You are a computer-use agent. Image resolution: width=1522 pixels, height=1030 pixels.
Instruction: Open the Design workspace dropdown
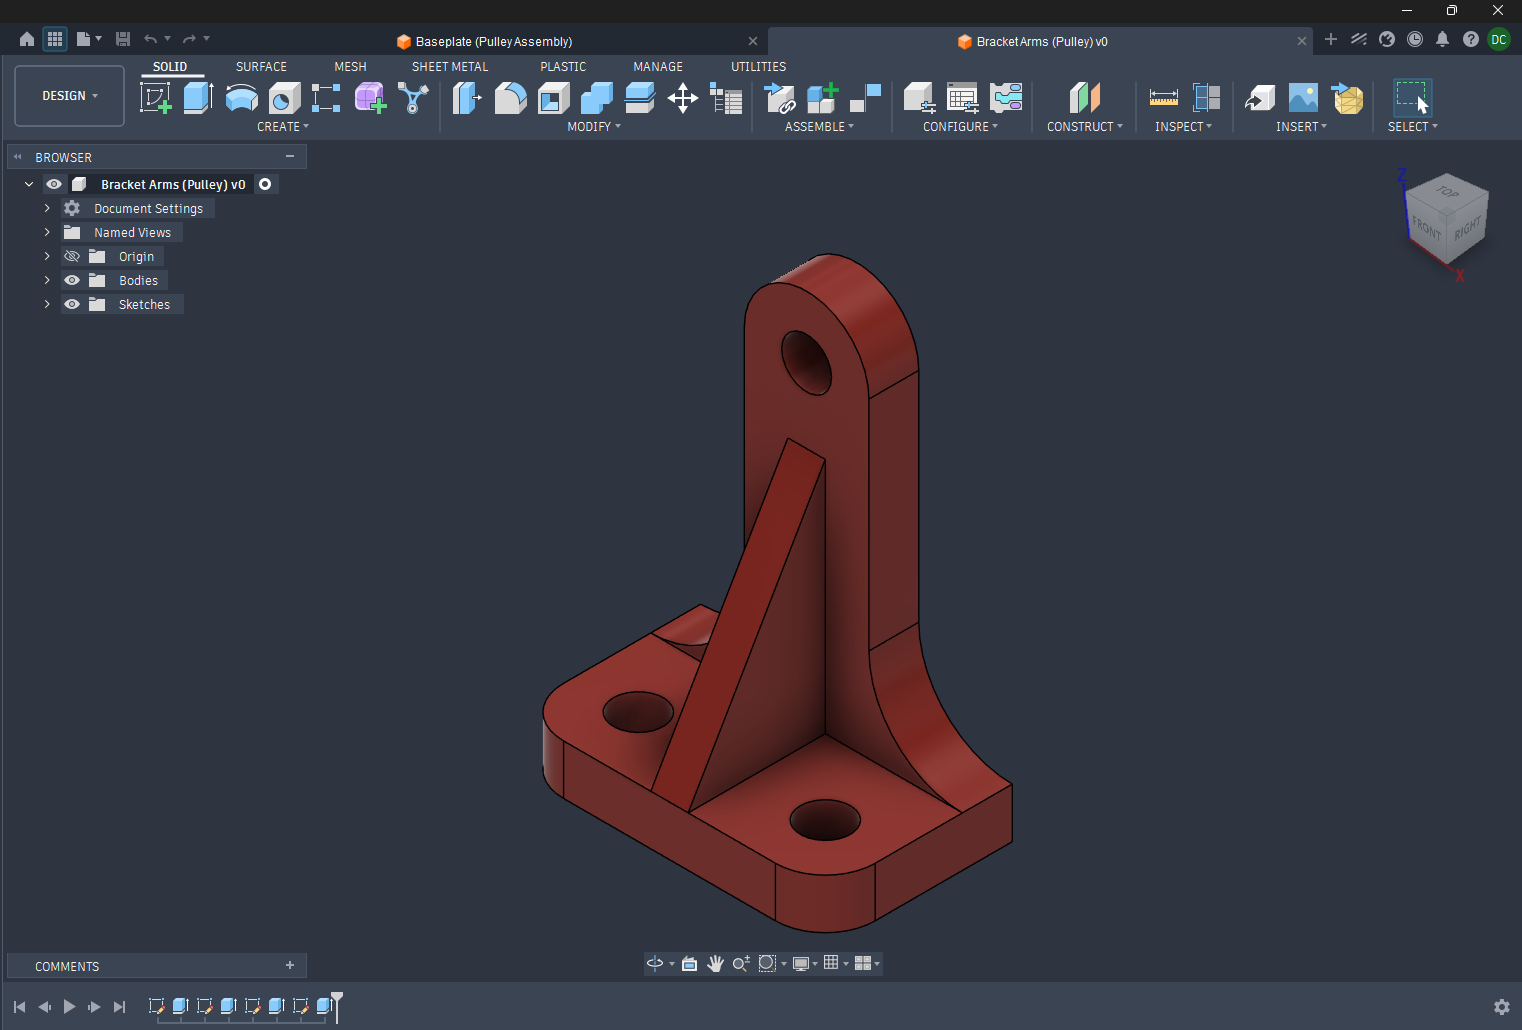pos(70,96)
